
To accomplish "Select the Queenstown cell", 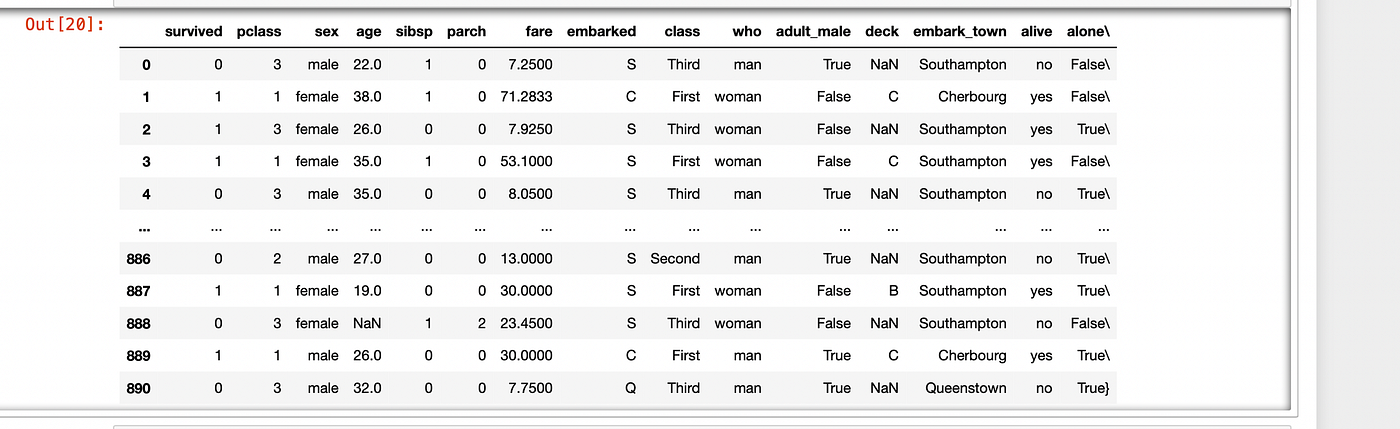I will tap(965, 388).
